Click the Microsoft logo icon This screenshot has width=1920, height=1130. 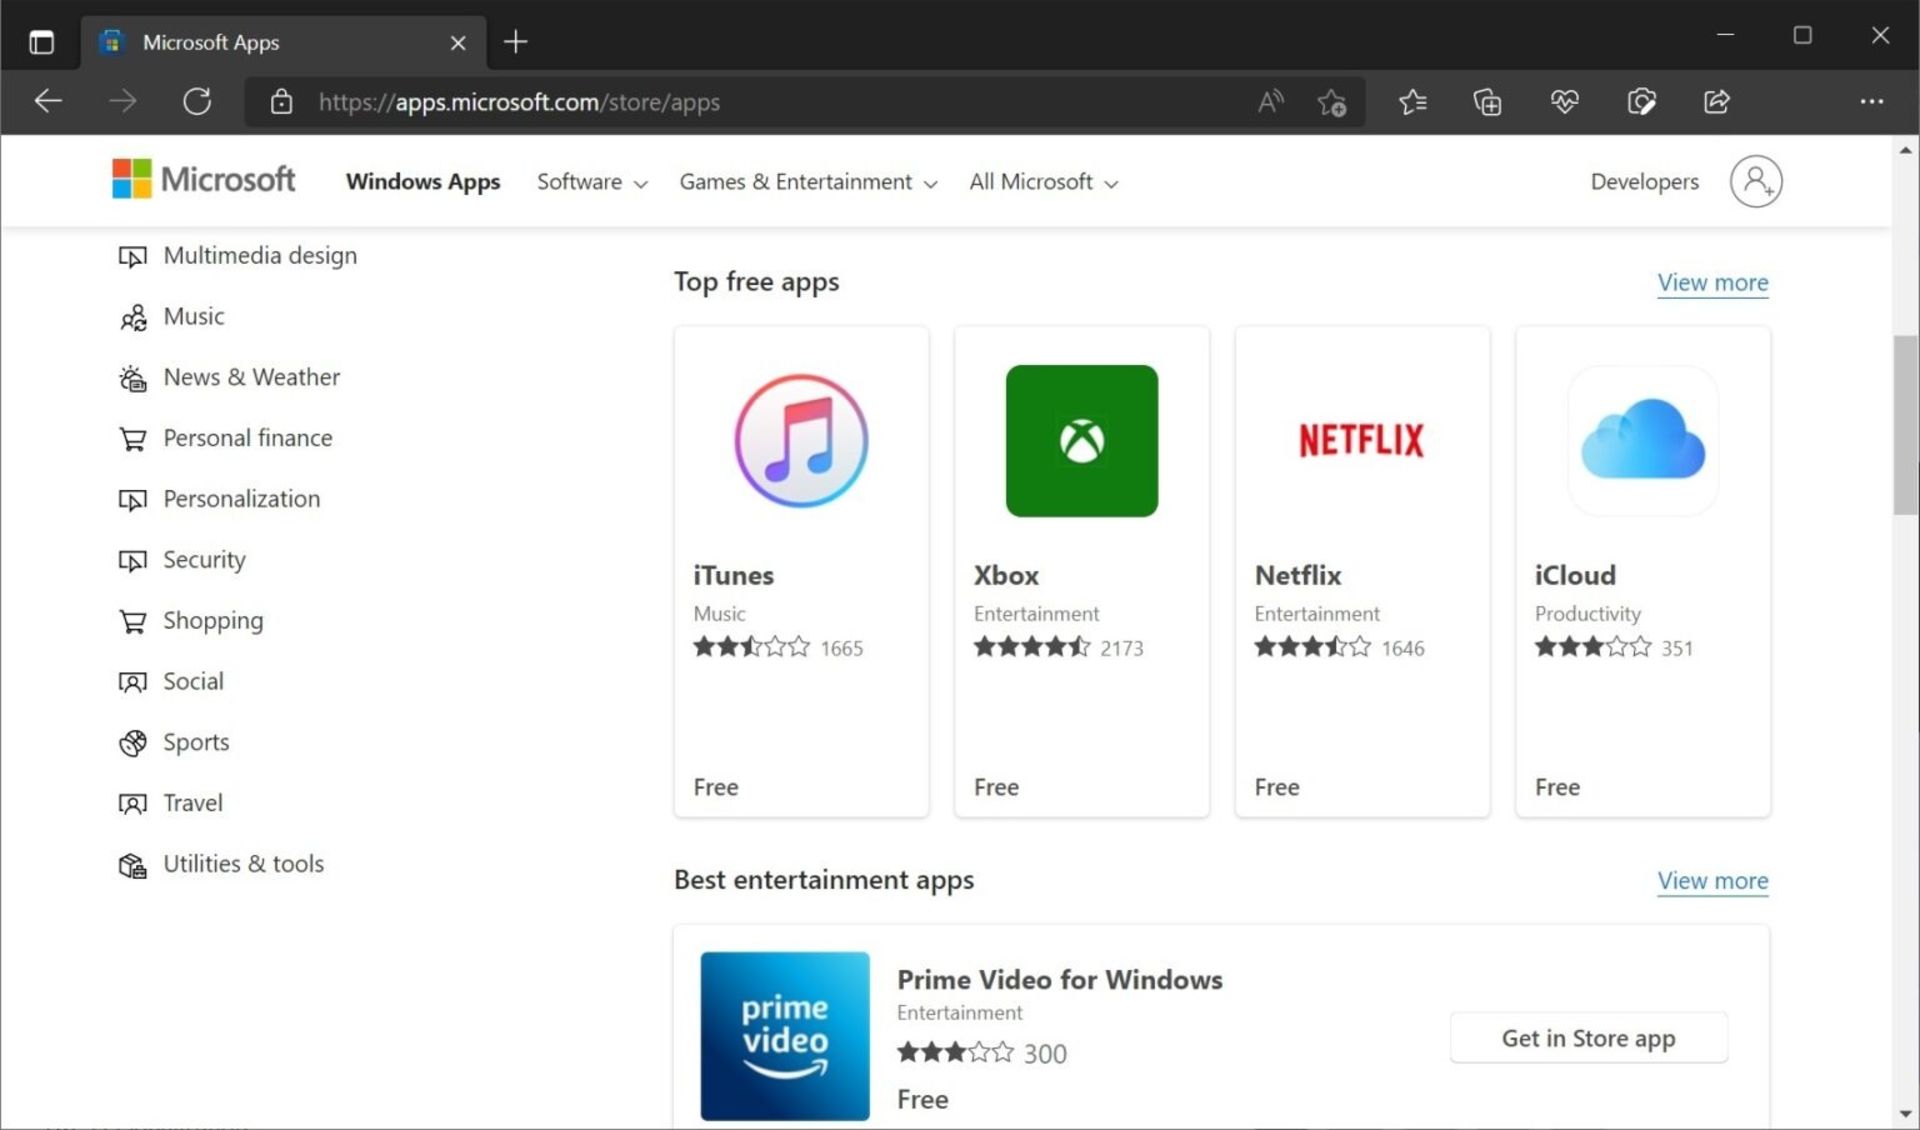click(128, 182)
